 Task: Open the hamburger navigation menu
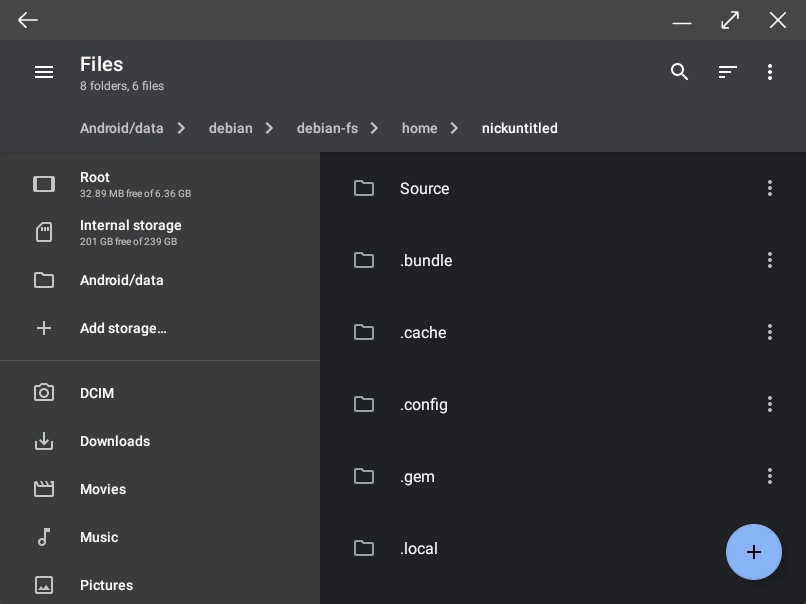pyautogui.click(x=44, y=72)
